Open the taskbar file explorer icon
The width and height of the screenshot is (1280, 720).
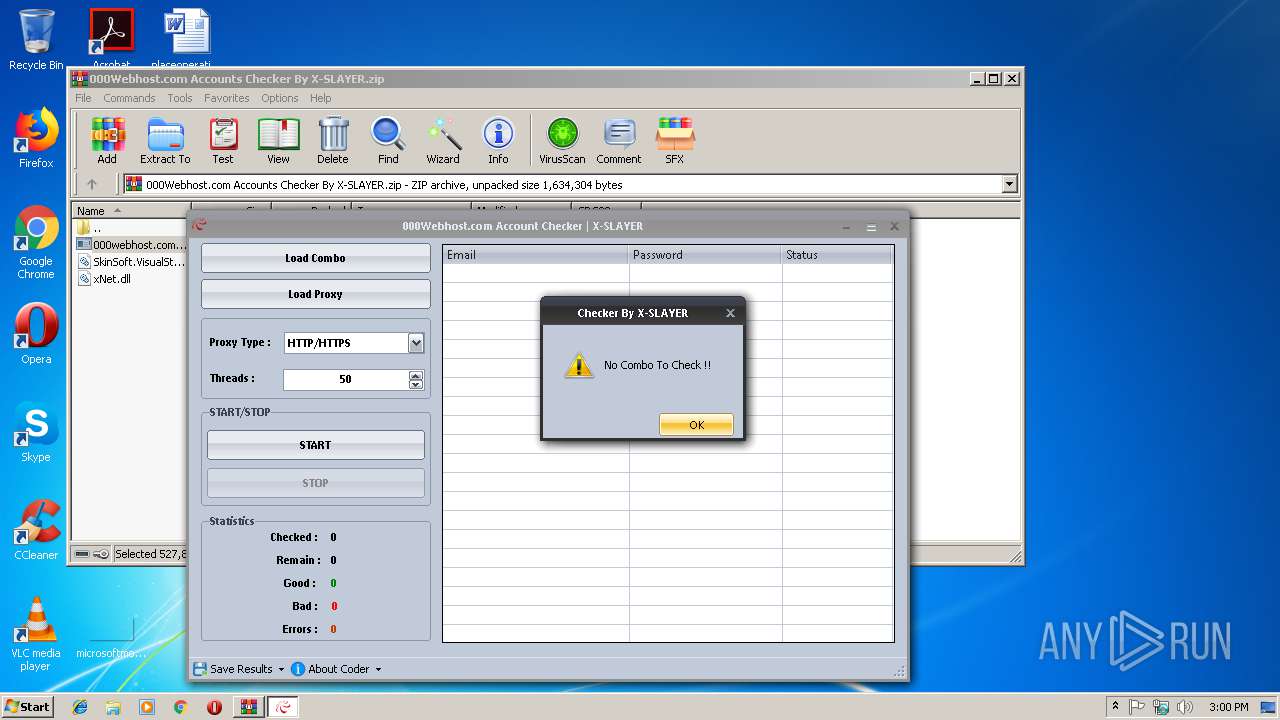coord(113,707)
